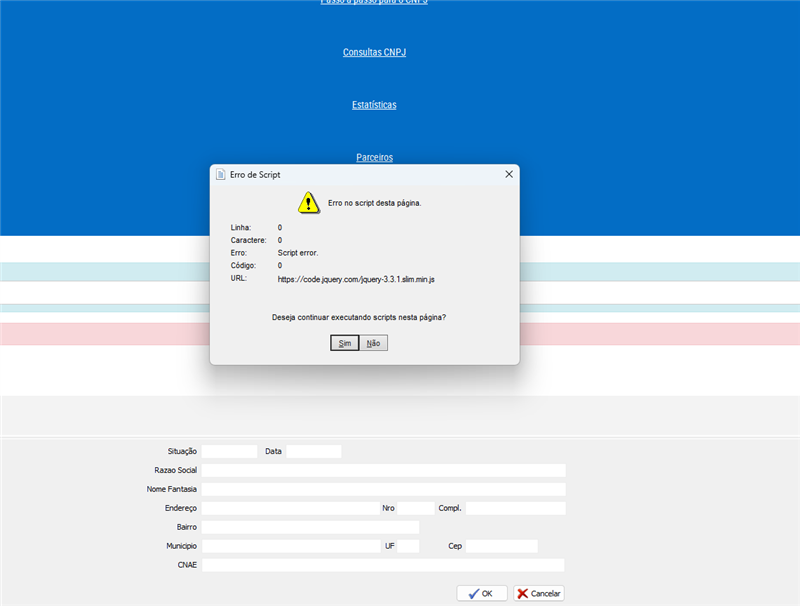Screen dimensions: 800x606
Task: Open the Consultas CNPJ link
Action: coord(374,52)
